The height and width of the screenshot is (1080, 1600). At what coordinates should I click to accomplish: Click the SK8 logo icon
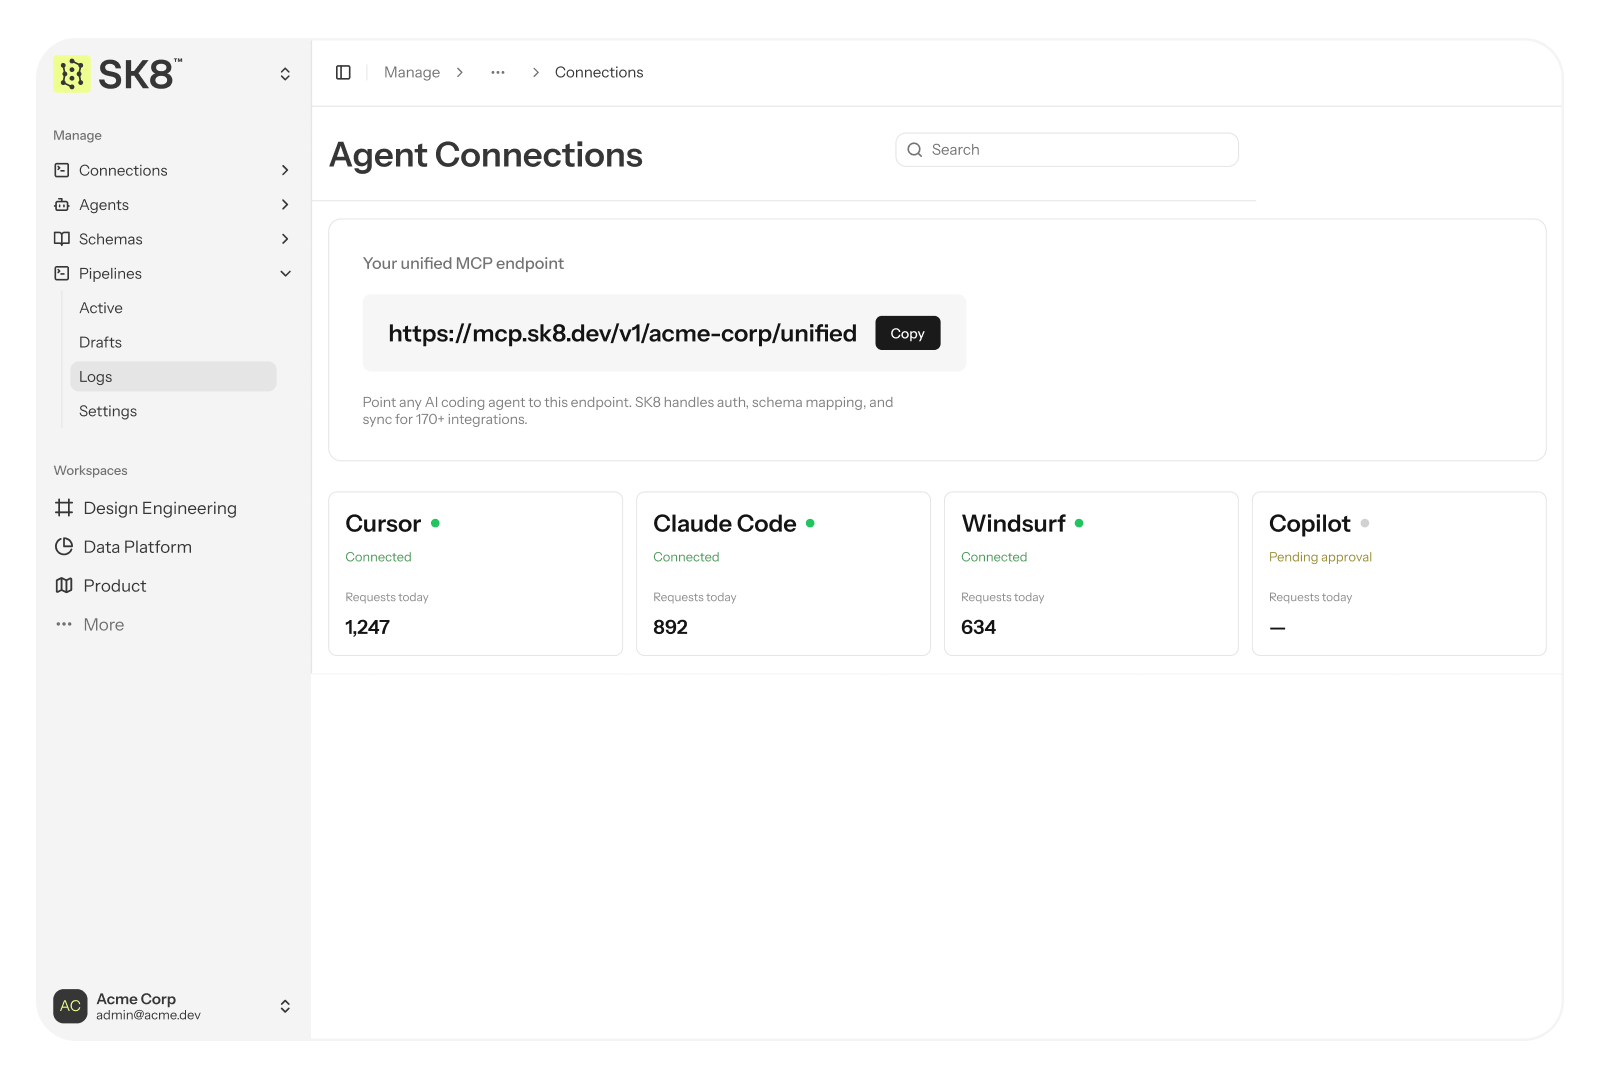point(70,73)
